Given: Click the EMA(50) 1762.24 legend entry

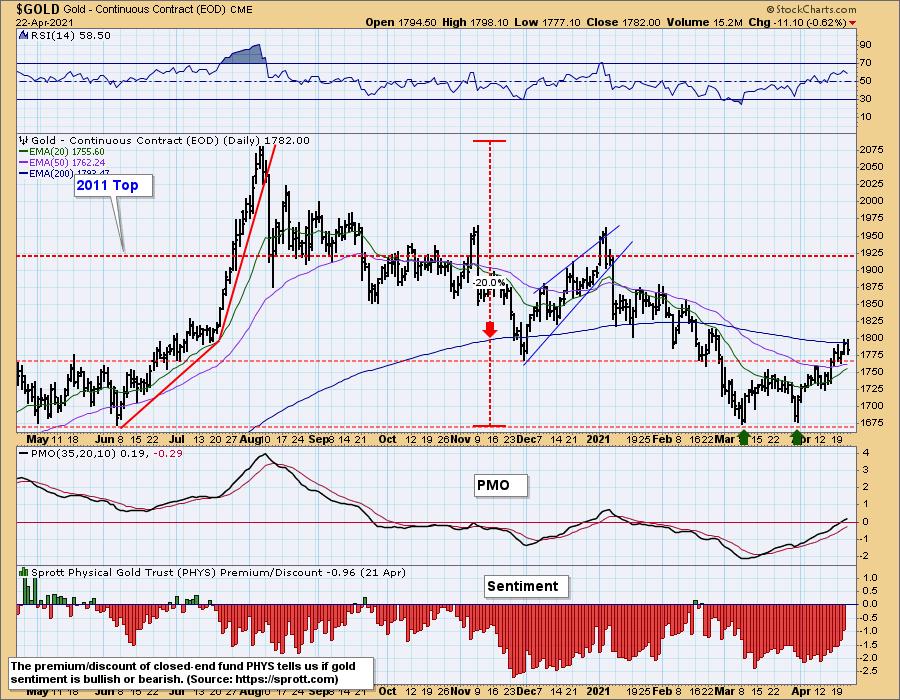Looking at the screenshot, I should coord(62,162).
